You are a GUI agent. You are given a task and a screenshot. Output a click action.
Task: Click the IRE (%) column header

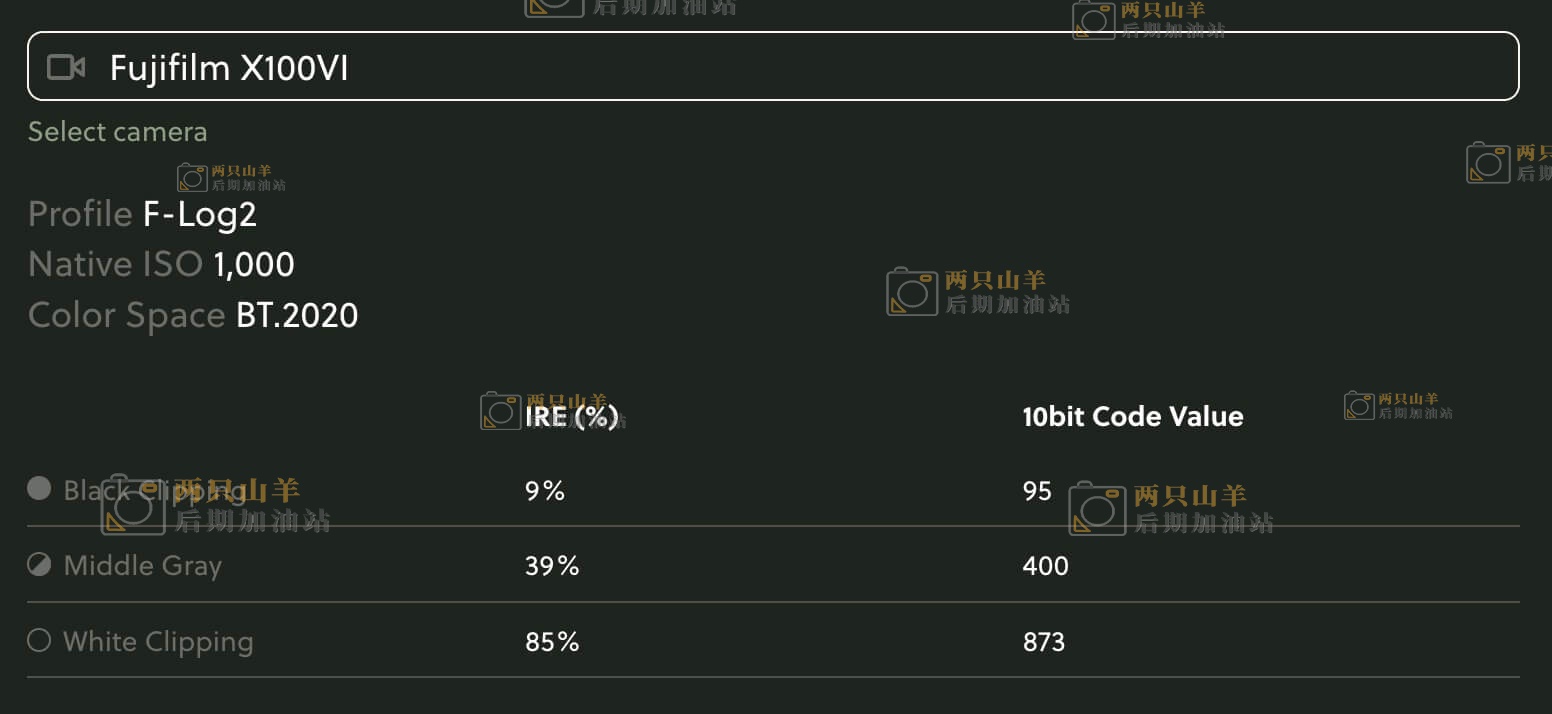(571, 416)
